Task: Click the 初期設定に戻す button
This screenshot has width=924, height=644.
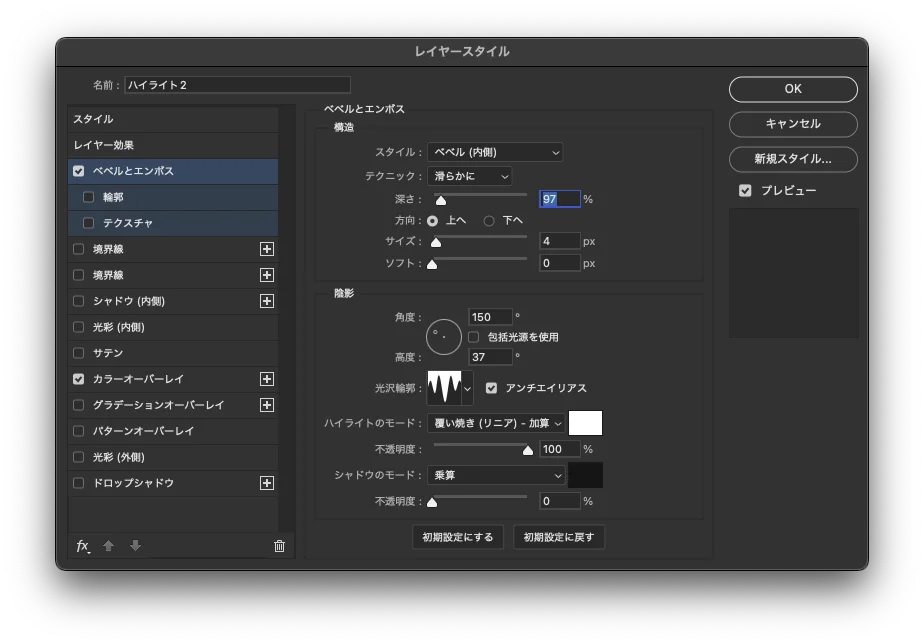Action: [x=559, y=537]
